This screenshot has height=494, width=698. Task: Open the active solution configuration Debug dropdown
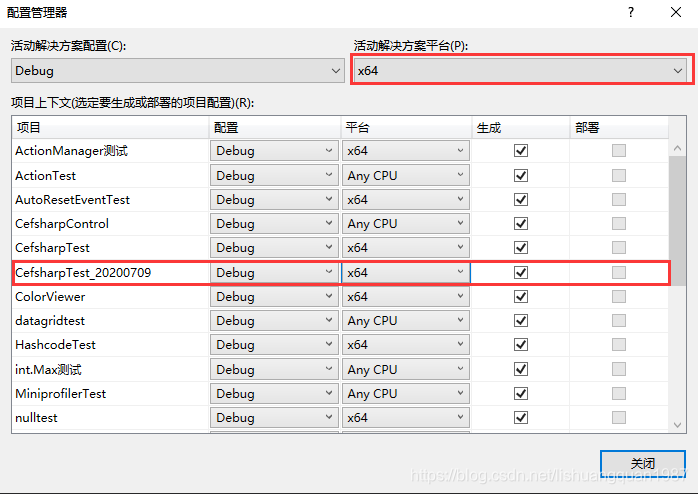point(177,71)
